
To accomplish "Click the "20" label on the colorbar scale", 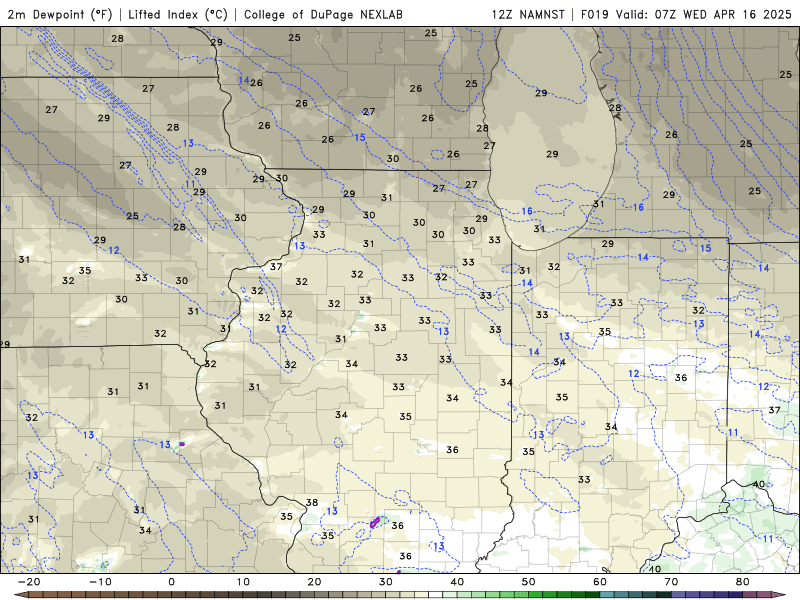I will click(314, 582).
